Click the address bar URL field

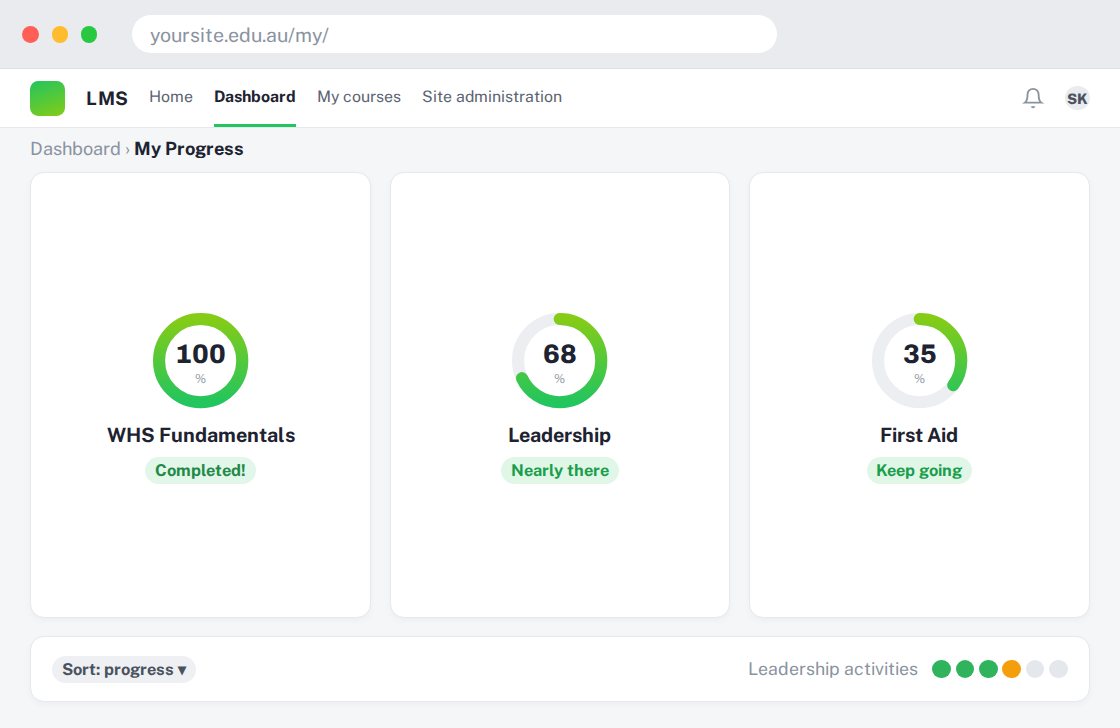click(x=454, y=34)
